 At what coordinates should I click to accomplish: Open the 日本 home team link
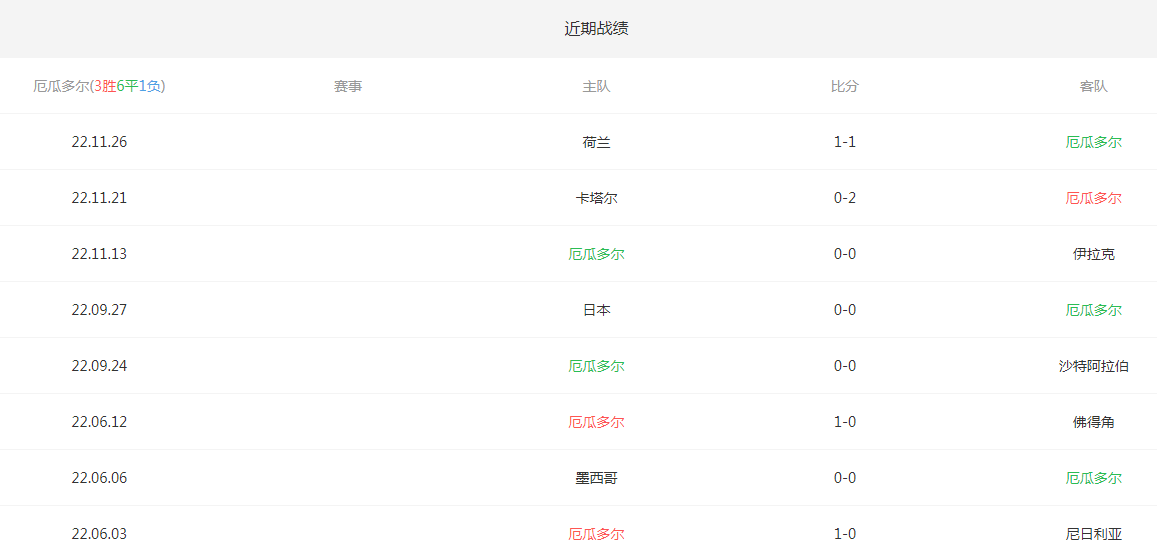(596, 310)
